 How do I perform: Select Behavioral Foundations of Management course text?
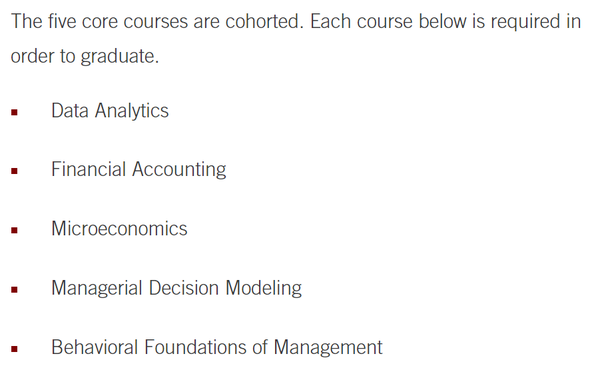coord(217,347)
